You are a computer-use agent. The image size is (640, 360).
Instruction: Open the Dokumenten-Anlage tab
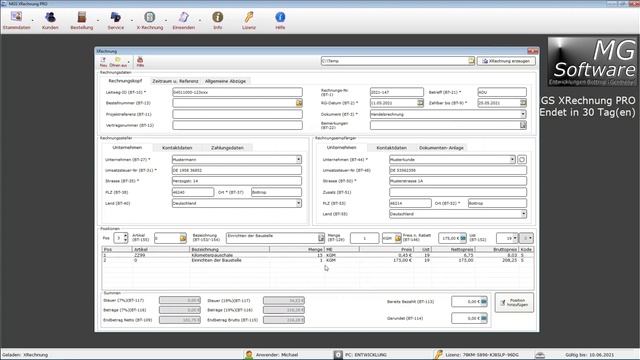point(441,148)
